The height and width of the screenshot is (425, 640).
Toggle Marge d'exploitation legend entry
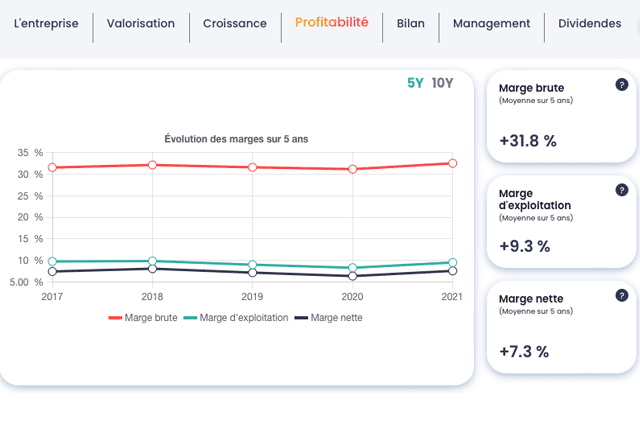236,318
